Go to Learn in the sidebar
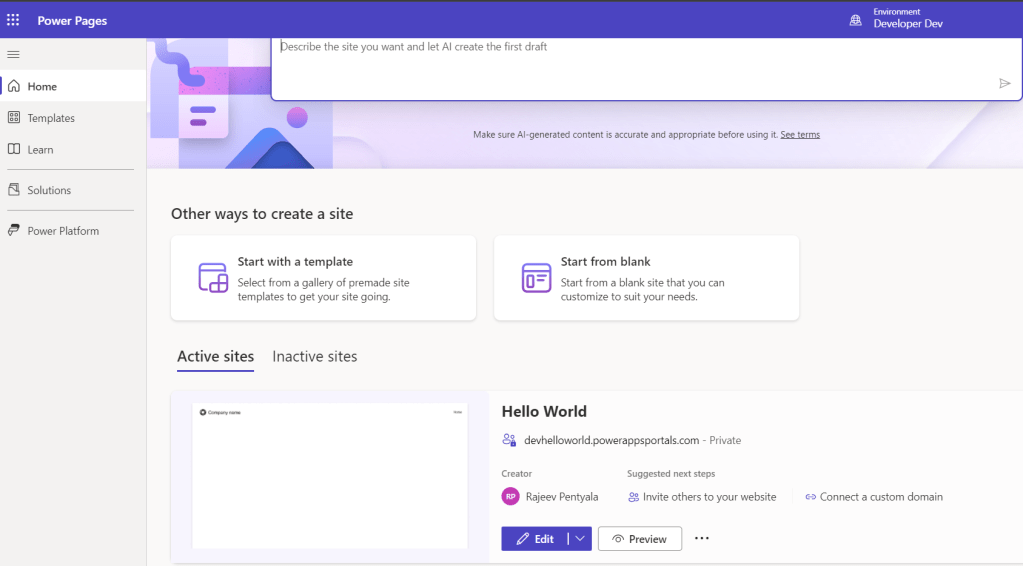This screenshot has height=566, width=1023. pyautogui.click(x=40, y=150)
